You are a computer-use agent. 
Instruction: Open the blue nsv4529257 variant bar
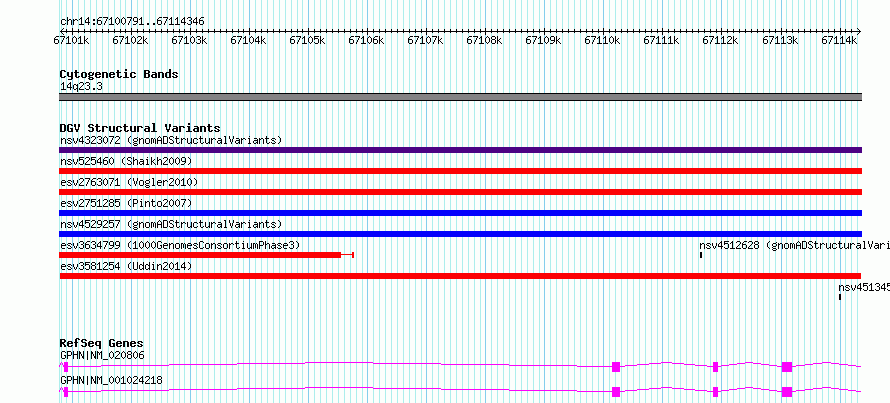(x=461, y=234)
